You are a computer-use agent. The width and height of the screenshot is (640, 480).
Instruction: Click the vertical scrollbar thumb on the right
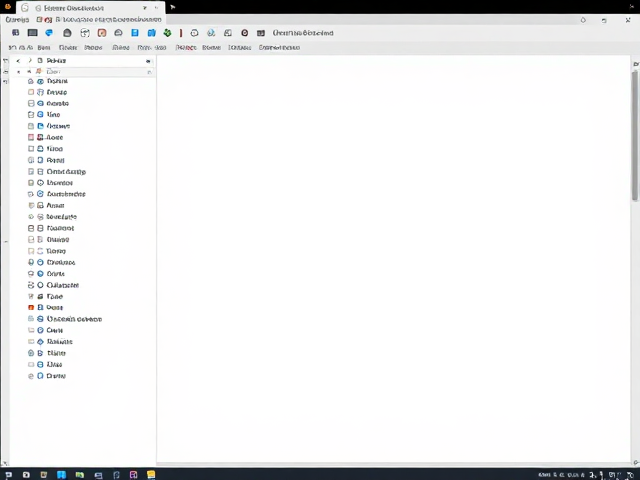[635, 136]
